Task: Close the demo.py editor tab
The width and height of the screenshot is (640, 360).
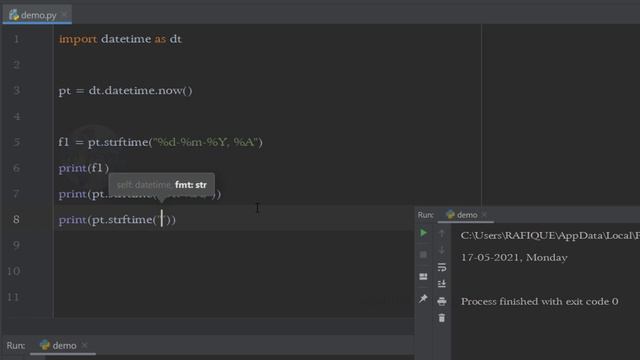Action: (x=64, y=15)
